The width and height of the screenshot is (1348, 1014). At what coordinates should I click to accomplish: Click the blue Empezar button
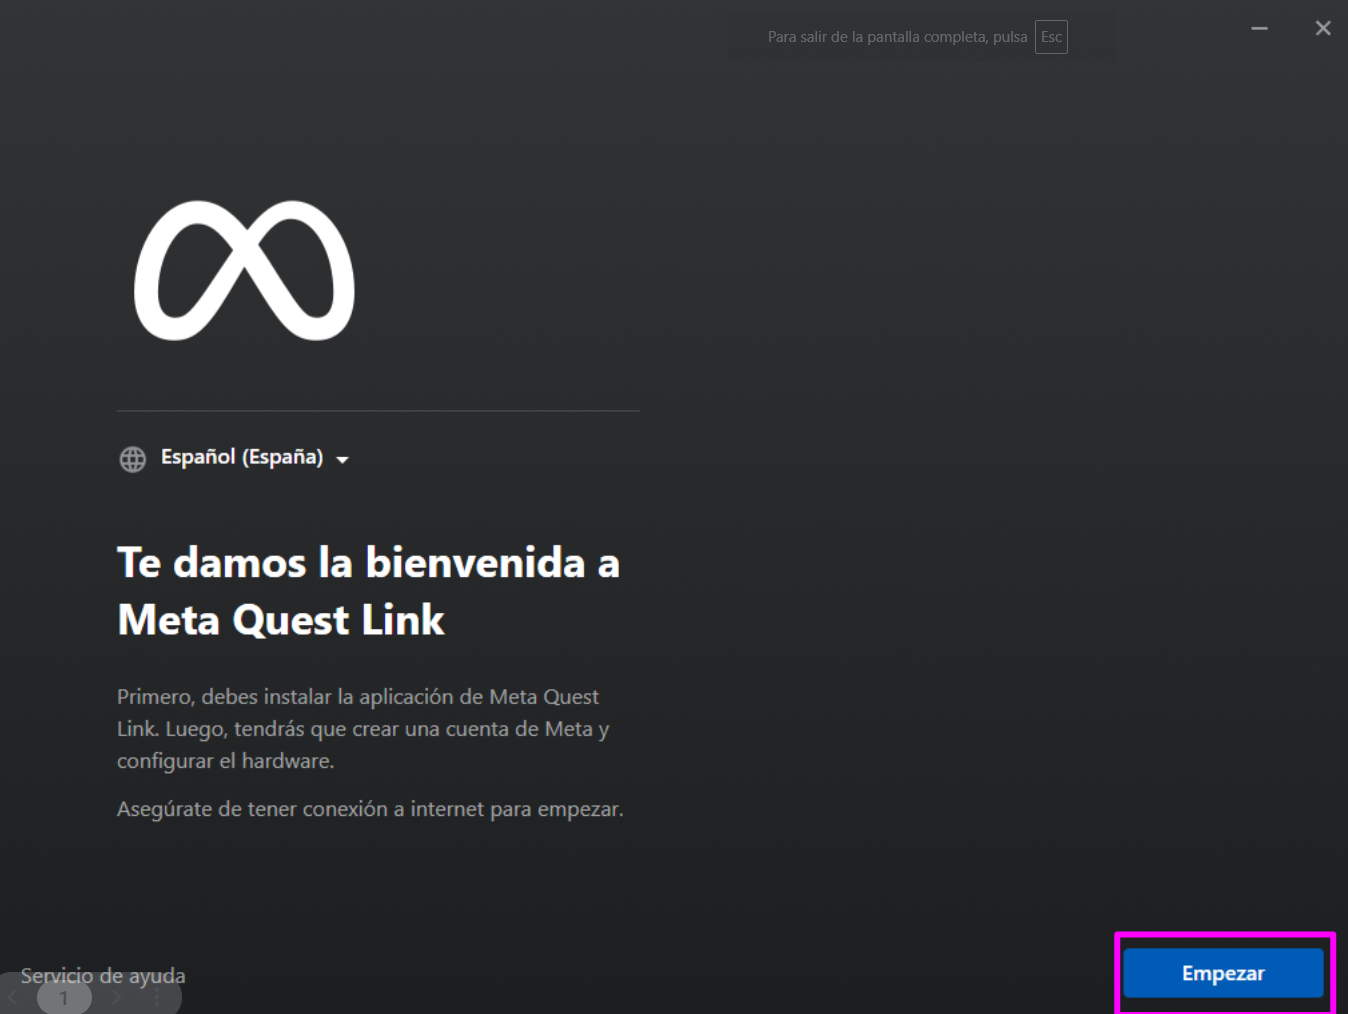tap(1223, 973)
